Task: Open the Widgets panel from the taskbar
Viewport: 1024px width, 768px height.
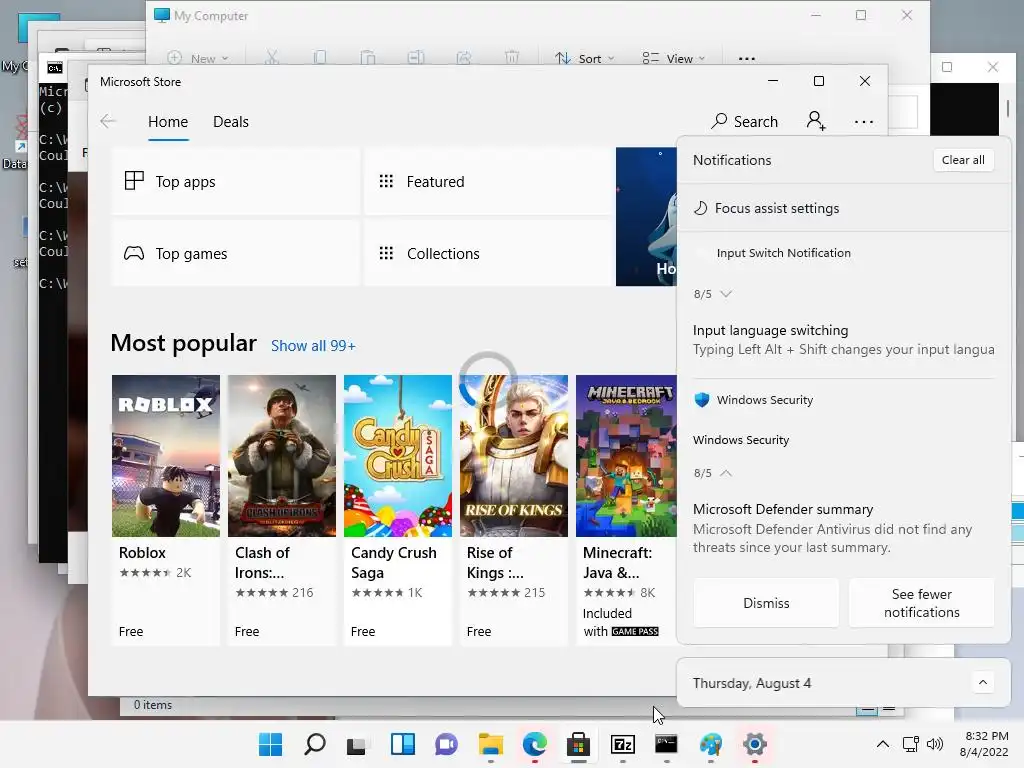Action: (403, 744)
